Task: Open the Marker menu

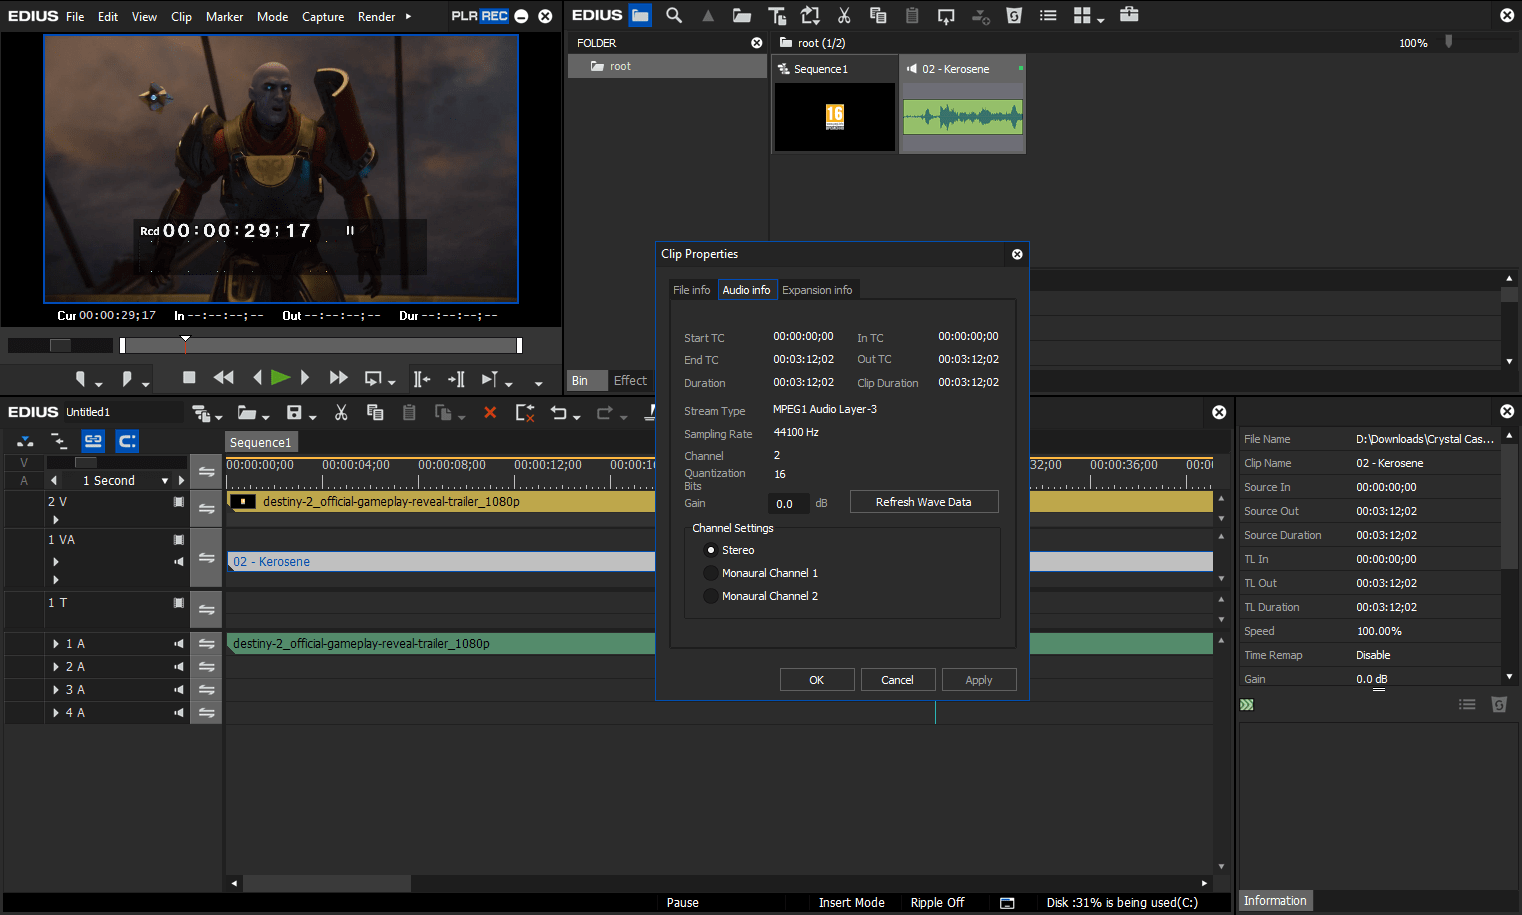Action: [224, 17]
